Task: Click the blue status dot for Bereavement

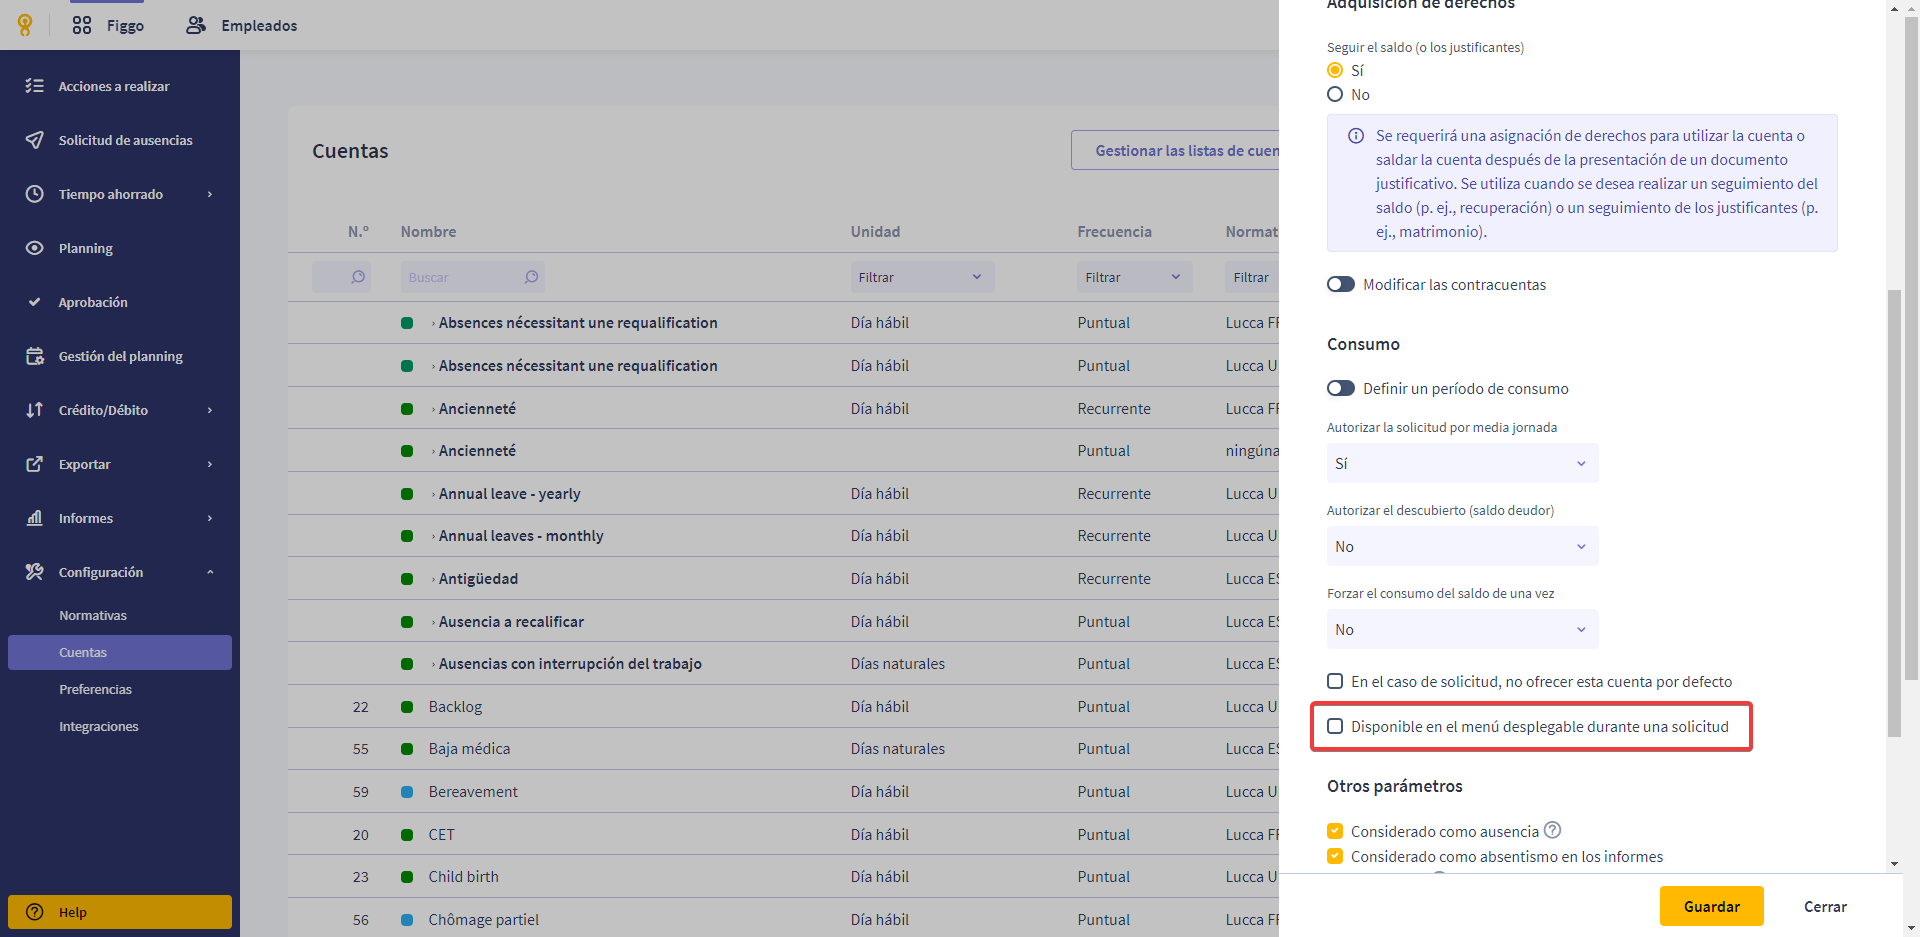Action: [407, 792]
